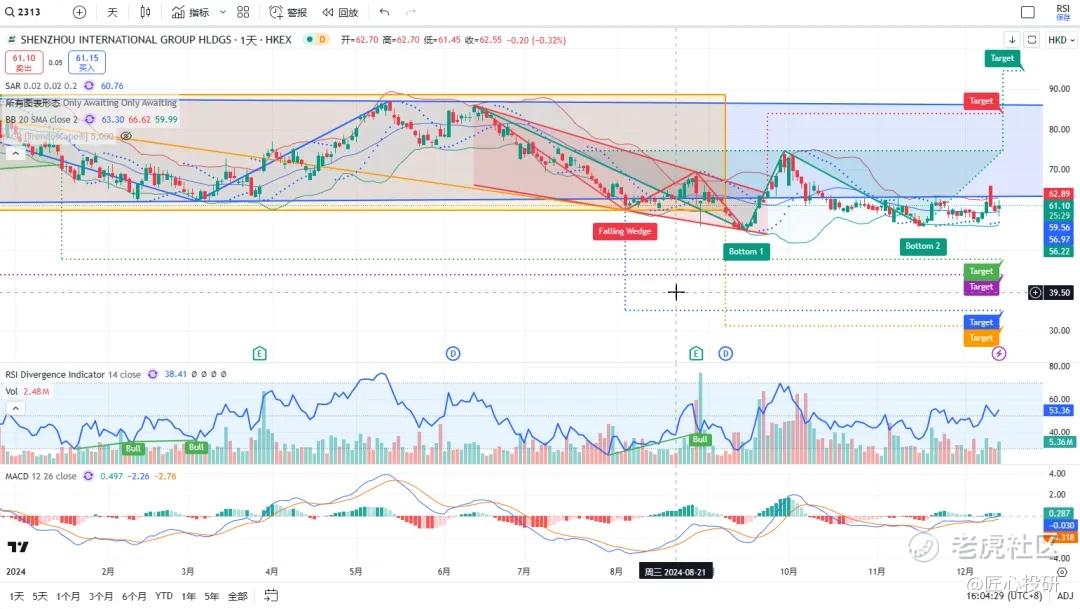Add a compare symbol with plus icon

coord(79,12)
